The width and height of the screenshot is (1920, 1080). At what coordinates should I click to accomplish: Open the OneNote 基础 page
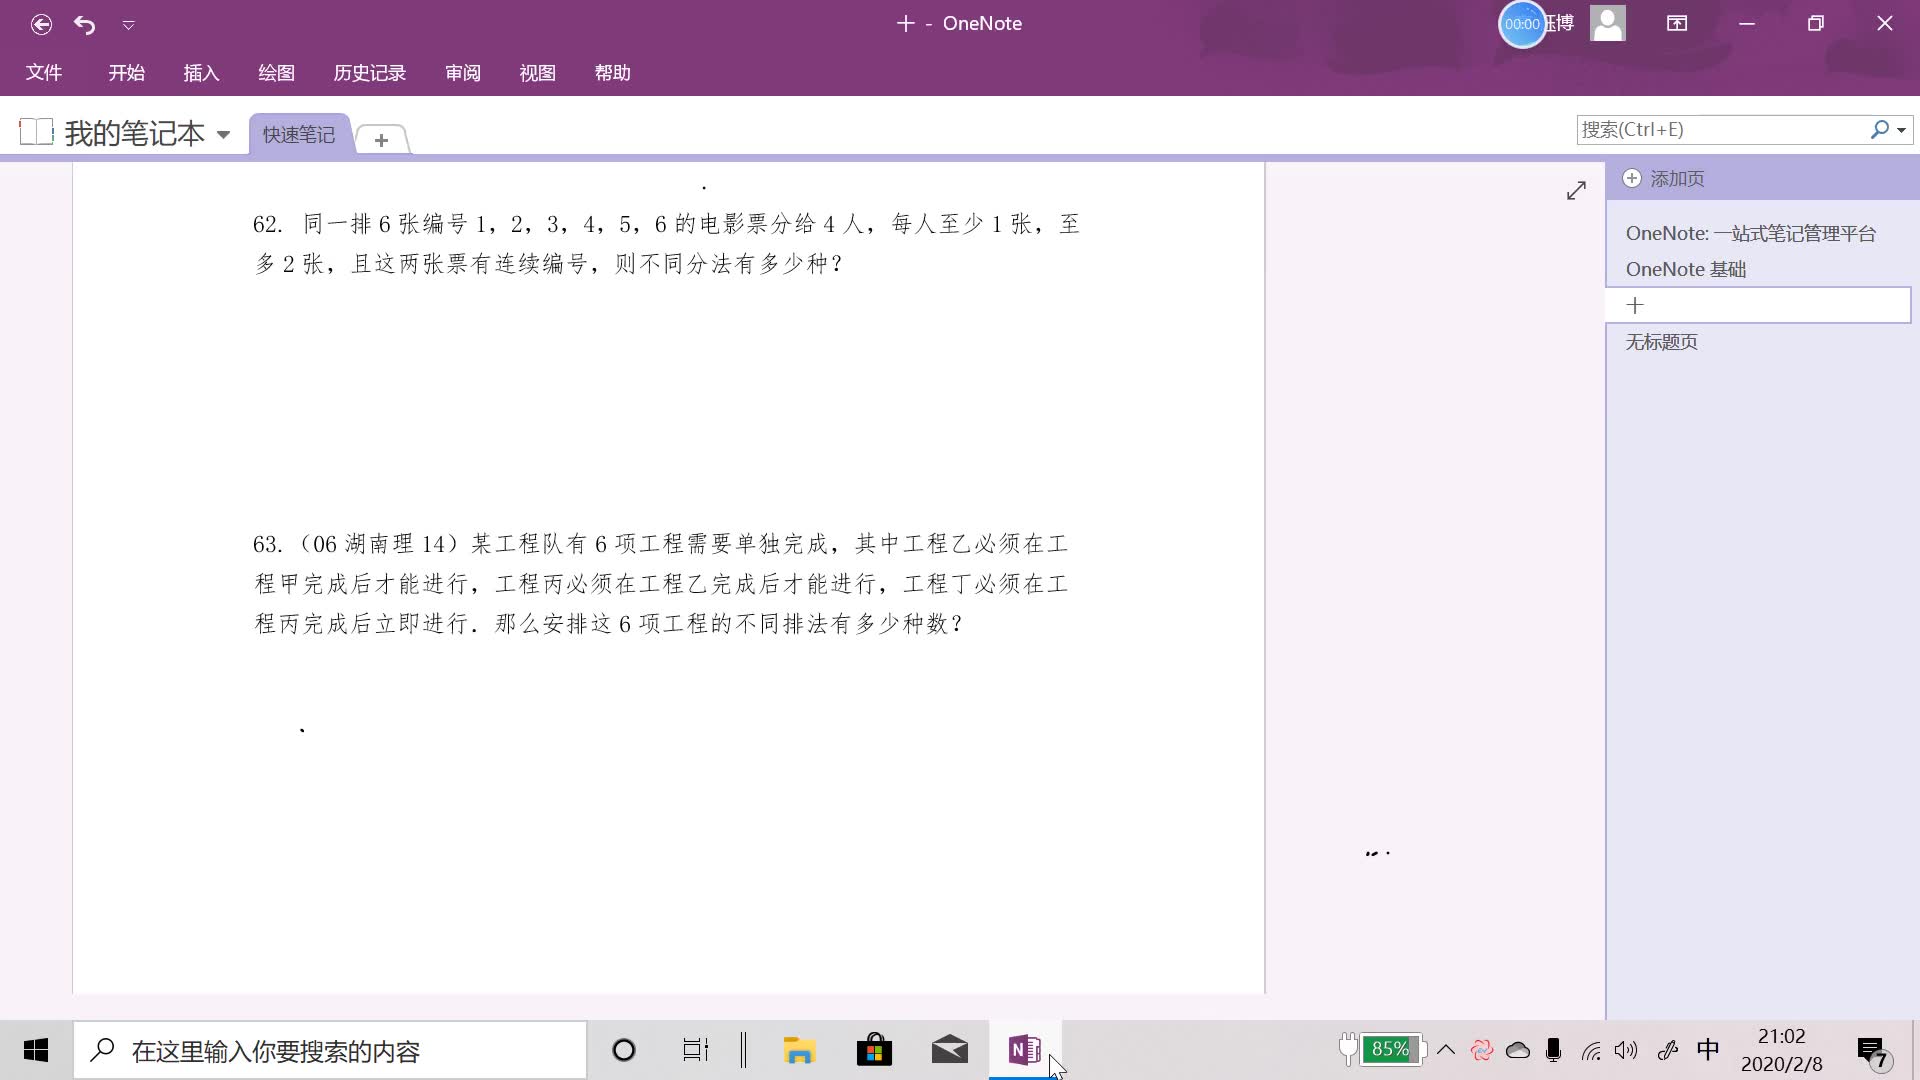1685,269
